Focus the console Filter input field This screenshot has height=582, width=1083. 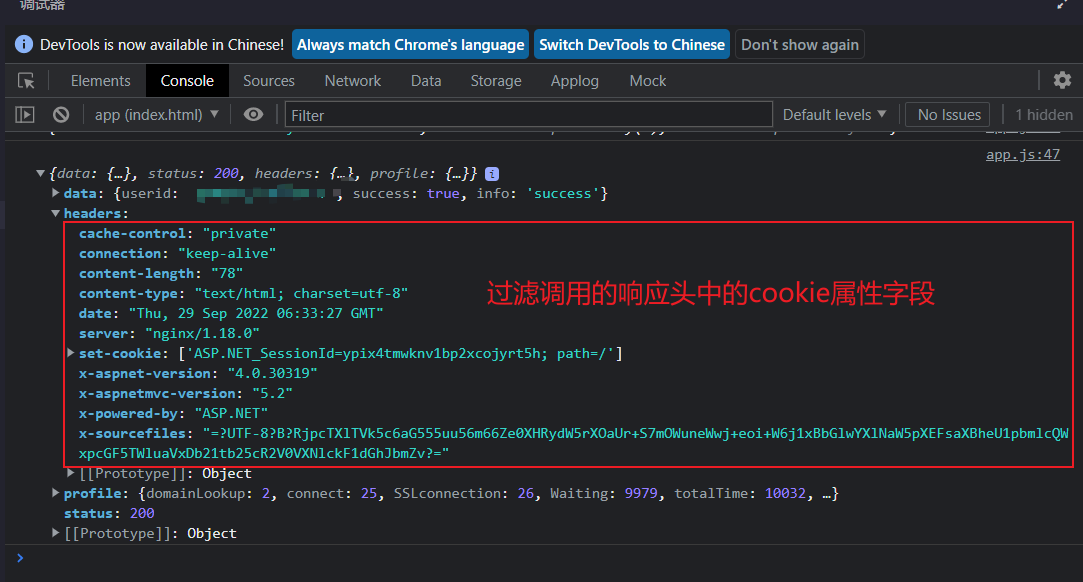(528, 115)
